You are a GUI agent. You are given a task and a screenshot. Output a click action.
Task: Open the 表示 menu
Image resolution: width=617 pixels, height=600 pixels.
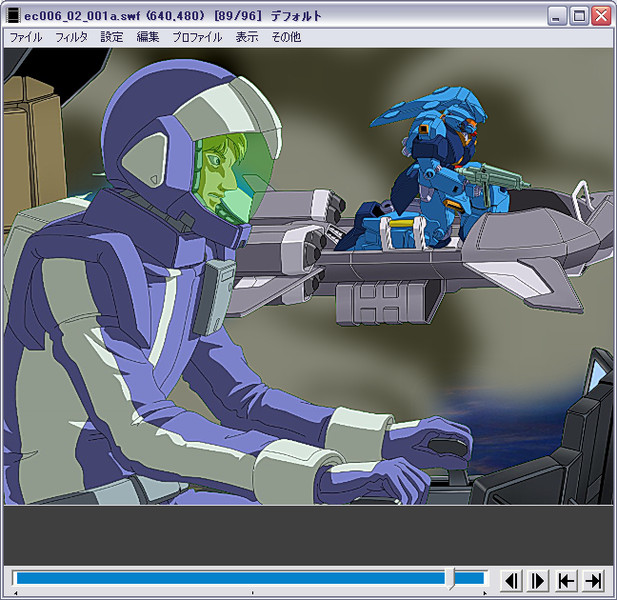[246, 37]
